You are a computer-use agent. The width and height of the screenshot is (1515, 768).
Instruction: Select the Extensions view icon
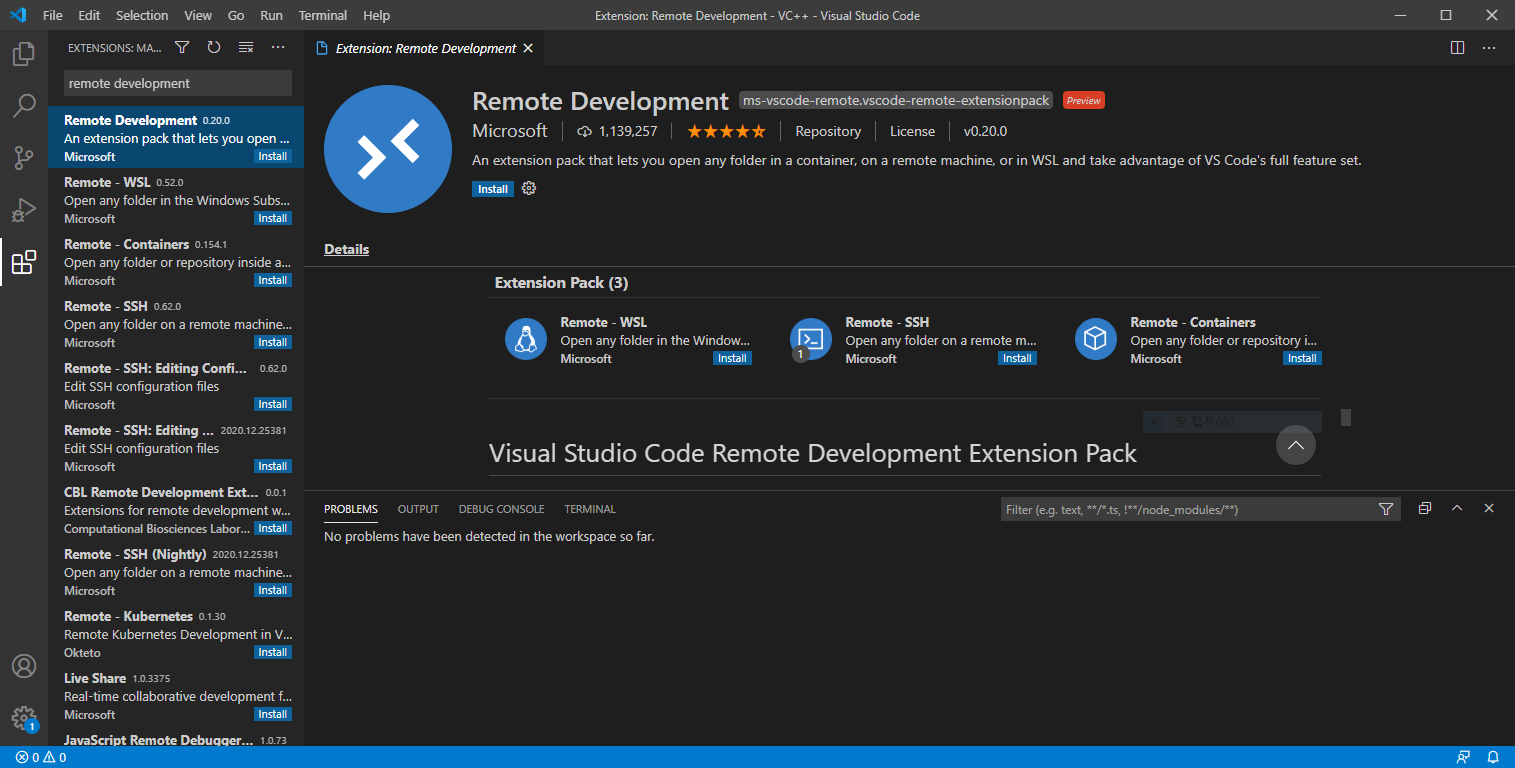[x=24, y=262]
